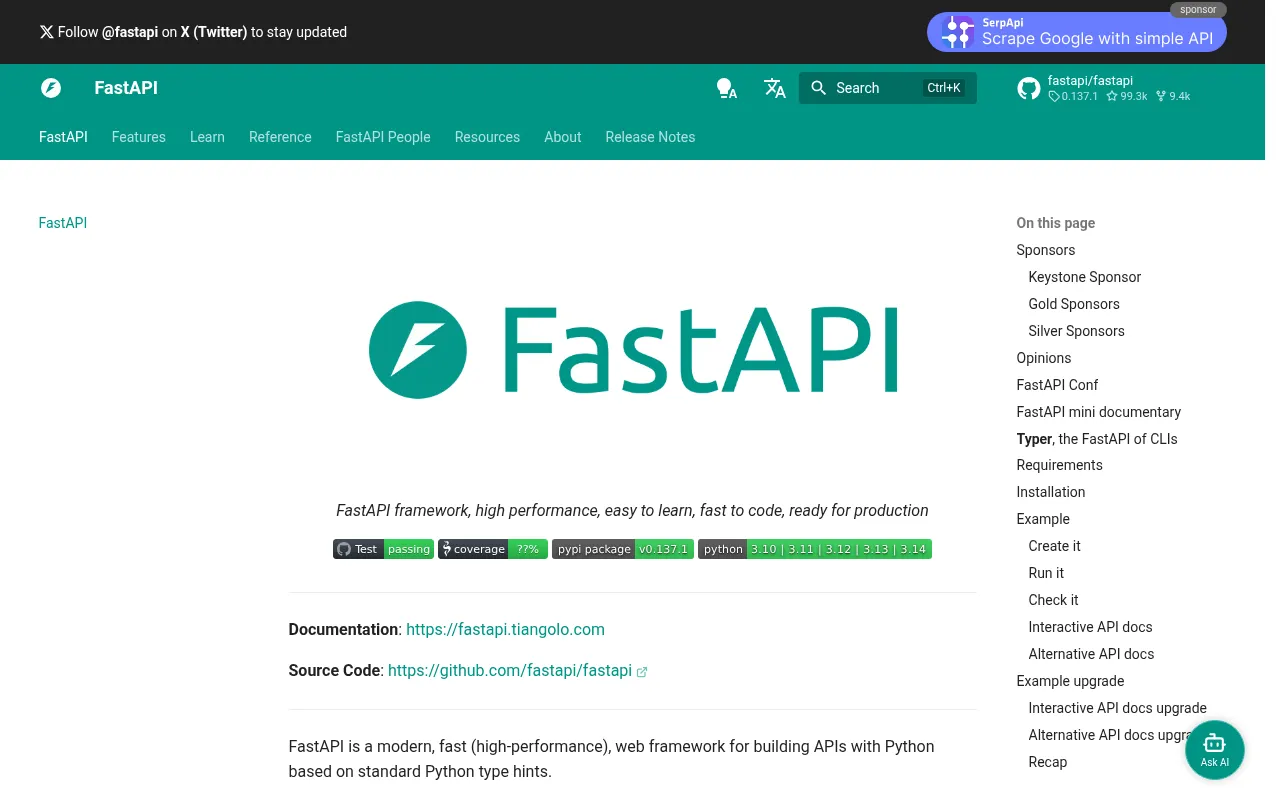
Task: Jump to Sponsors section
Action: click(x=1046, y=250)
